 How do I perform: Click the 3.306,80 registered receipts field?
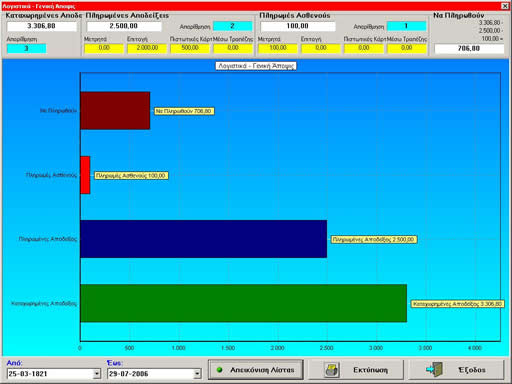pyautogui.click(x=42, y=26)
